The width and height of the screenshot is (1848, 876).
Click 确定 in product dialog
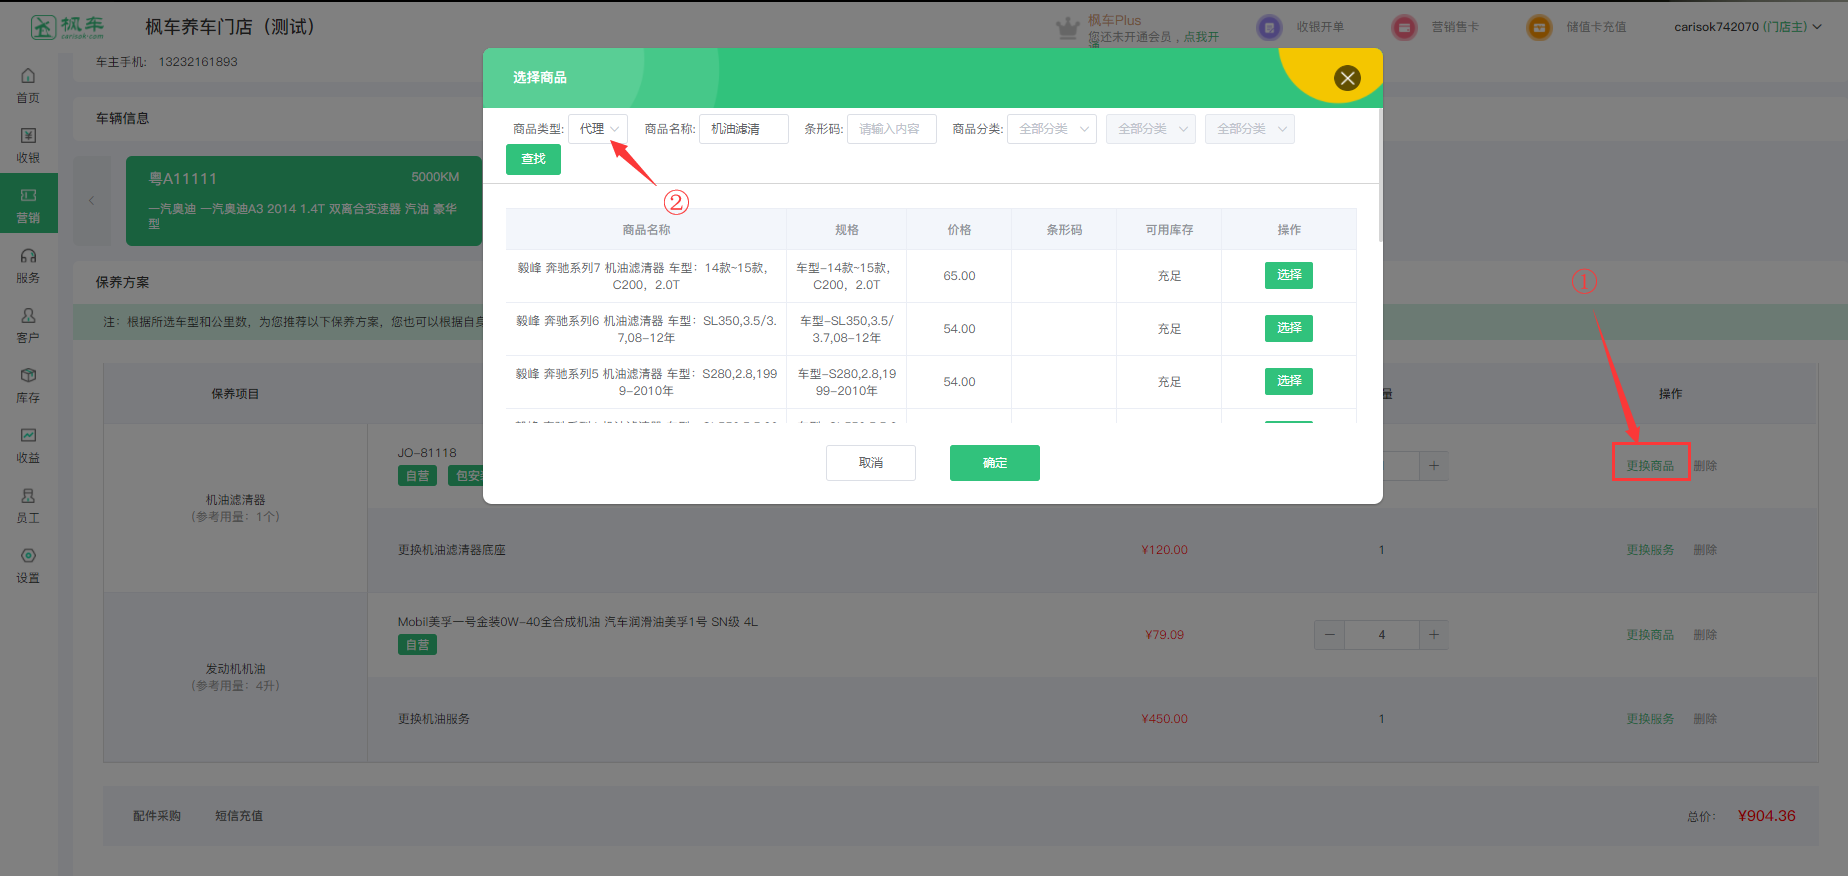tap(995, 463)
